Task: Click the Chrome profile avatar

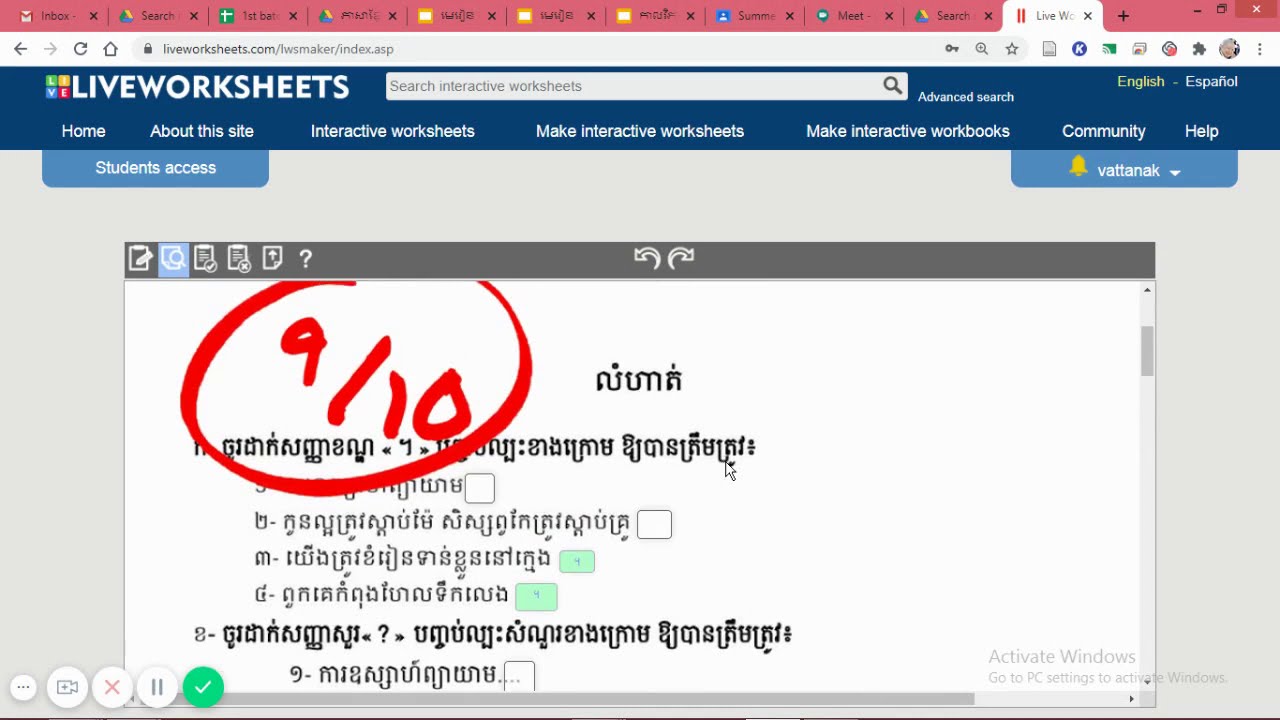Action: click(1230, 49)
